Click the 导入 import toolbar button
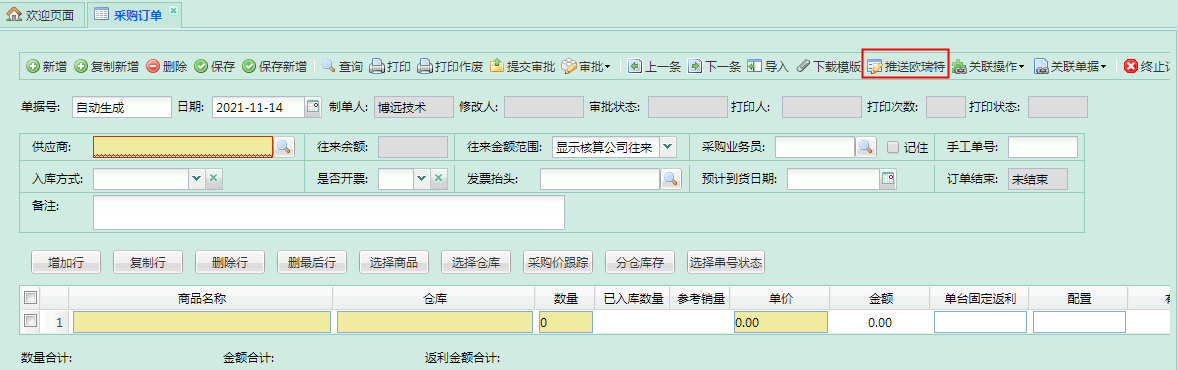Viewport: 1178px width, 370px height. 768,66
